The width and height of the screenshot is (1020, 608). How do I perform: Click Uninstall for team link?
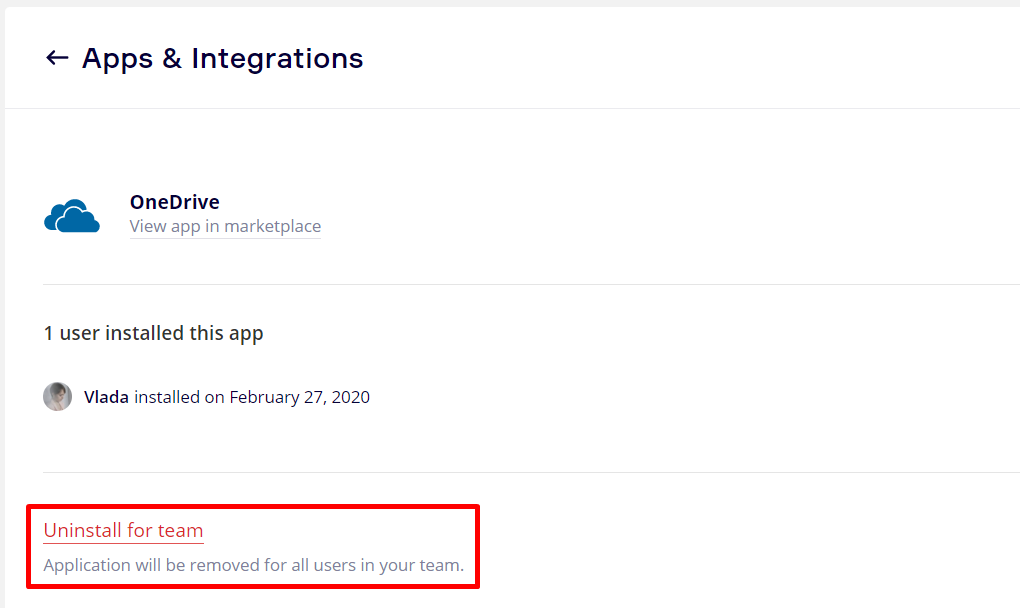point(123,531)
